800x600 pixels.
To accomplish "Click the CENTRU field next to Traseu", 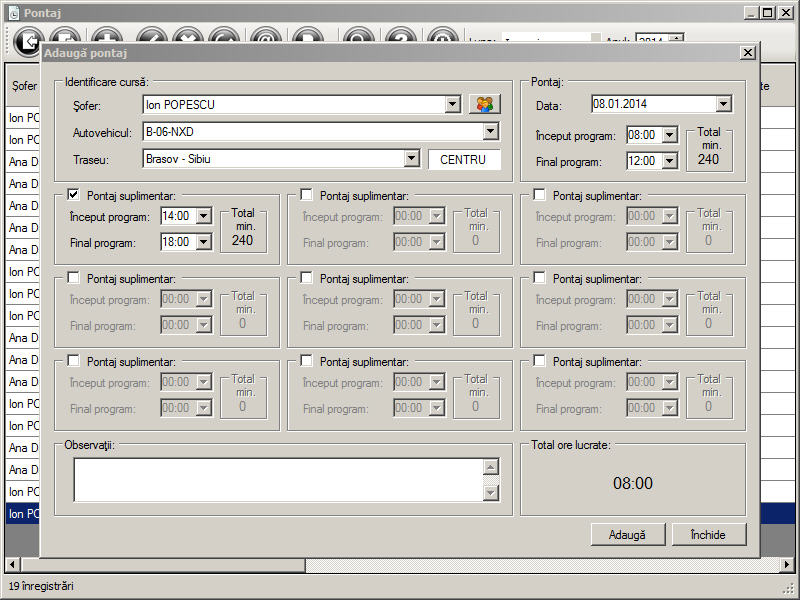I will pyautogui.click(x=464, y=160).
